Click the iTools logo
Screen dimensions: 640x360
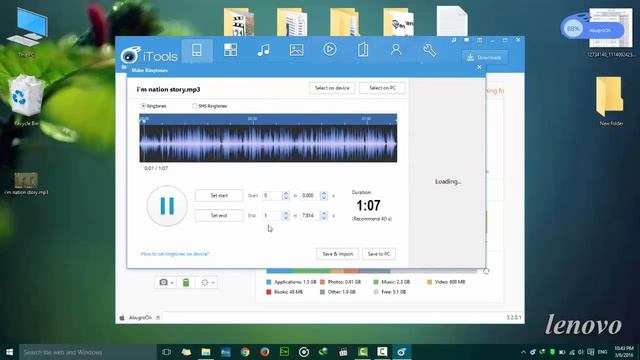tap(149, 55)
